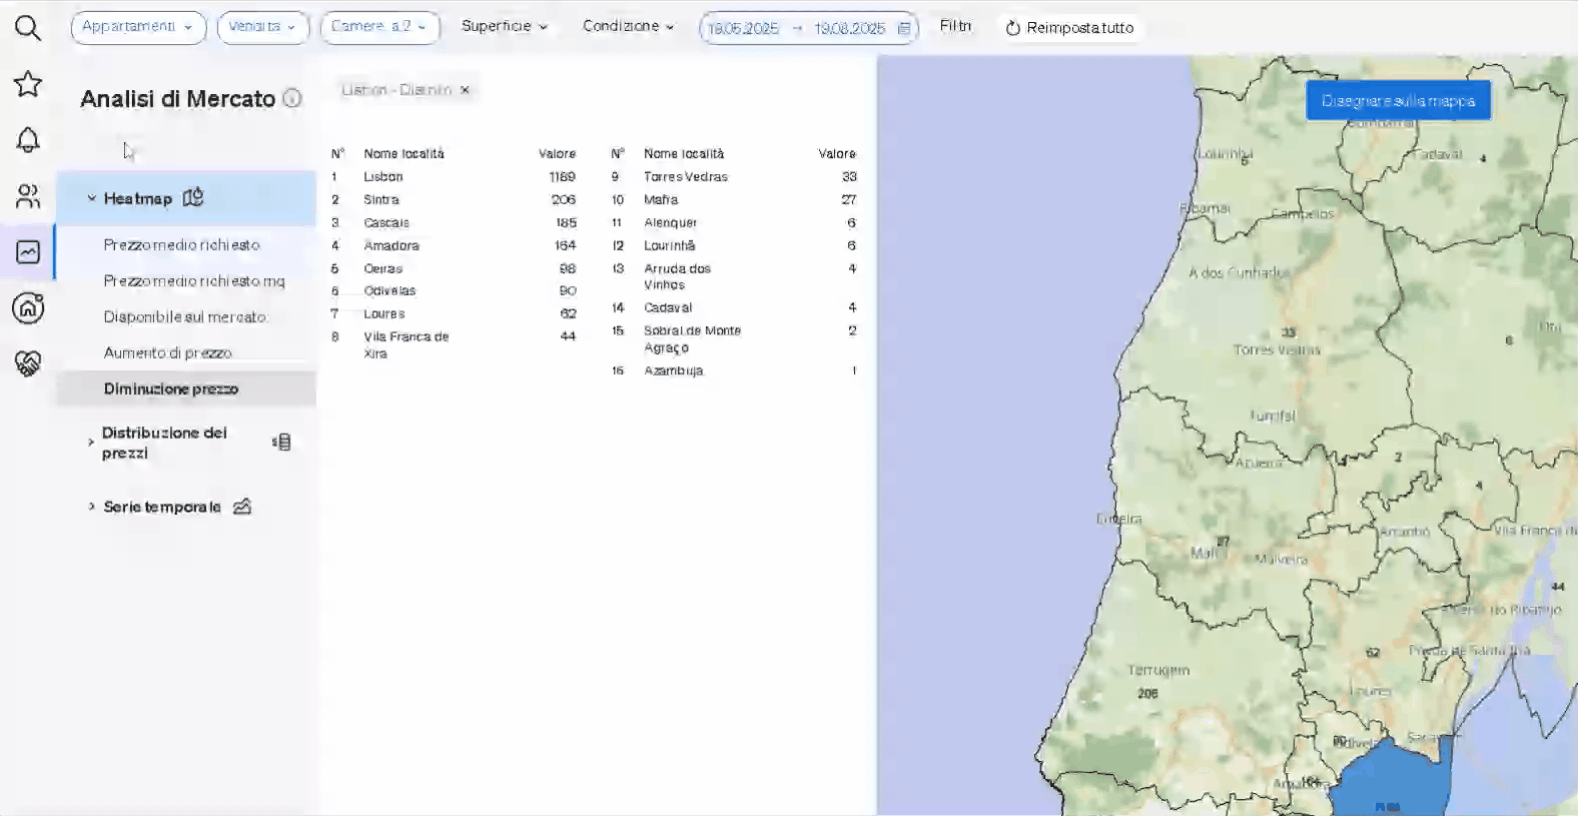The image size is (1578, 816).
Task: Expand the Serie temporale section
Action: point(162,507)
